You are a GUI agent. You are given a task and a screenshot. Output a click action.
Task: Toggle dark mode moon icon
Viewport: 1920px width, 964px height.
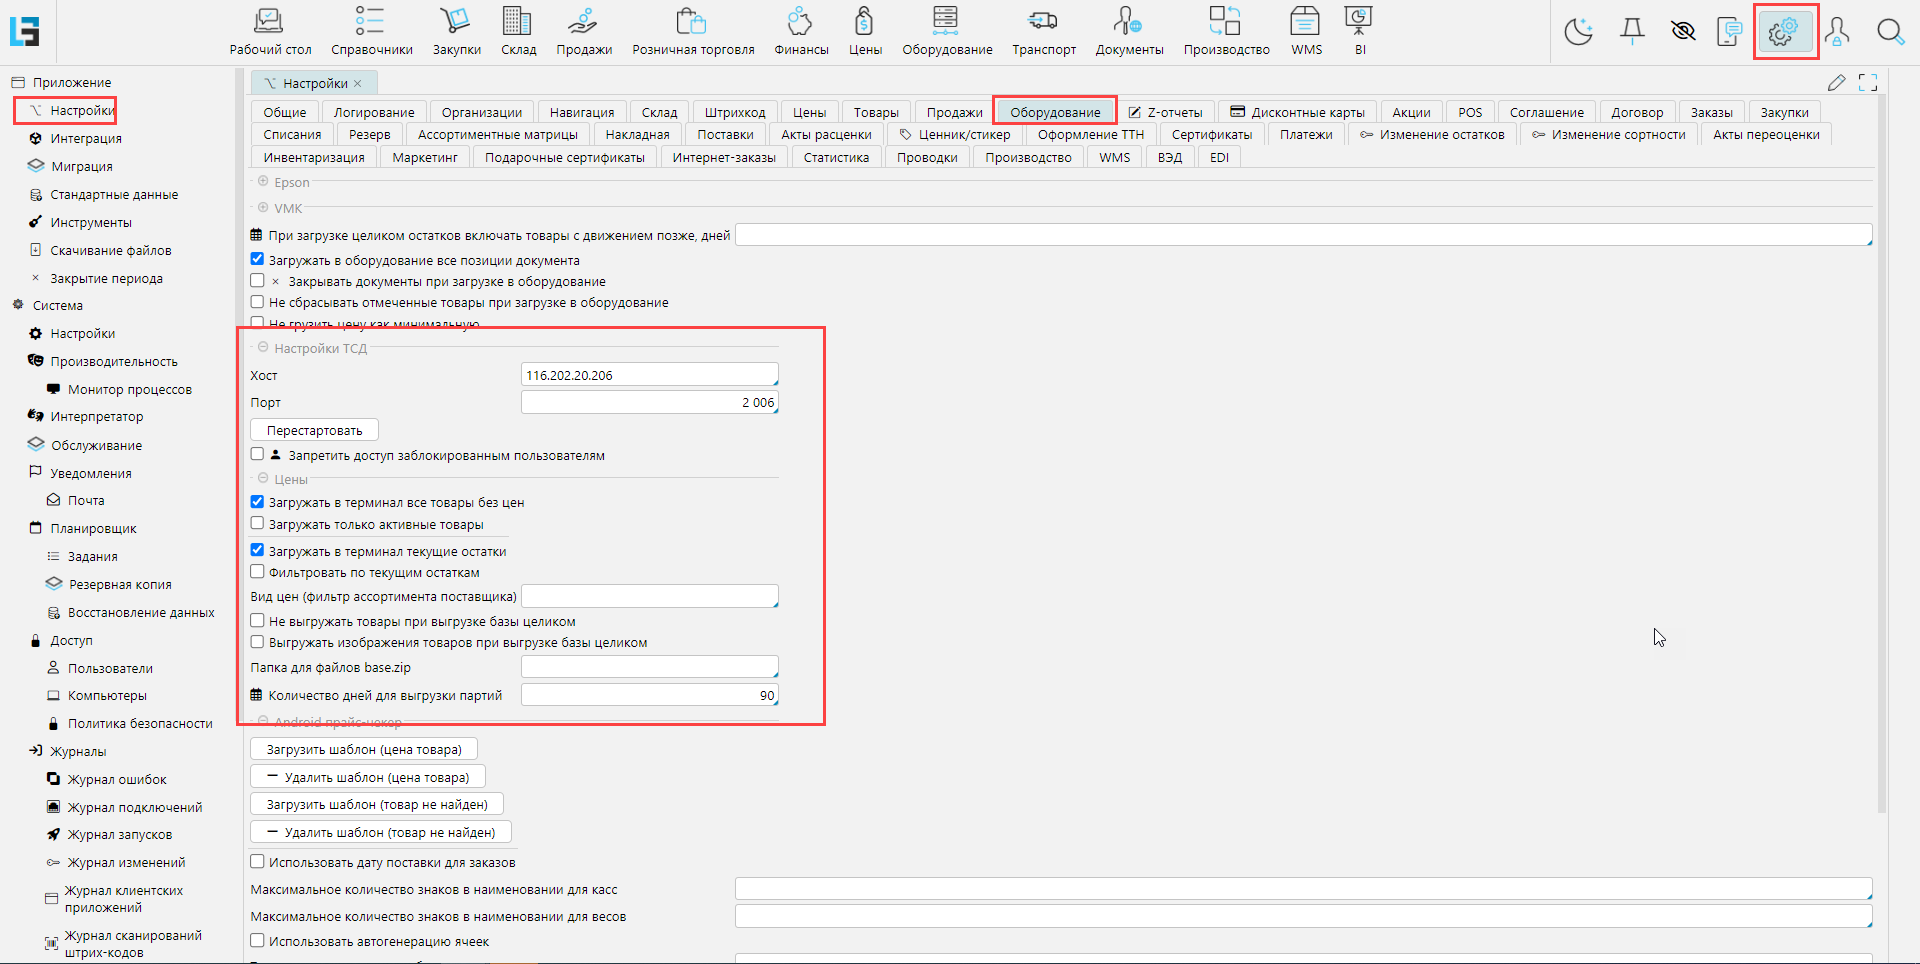point(1578,32)
